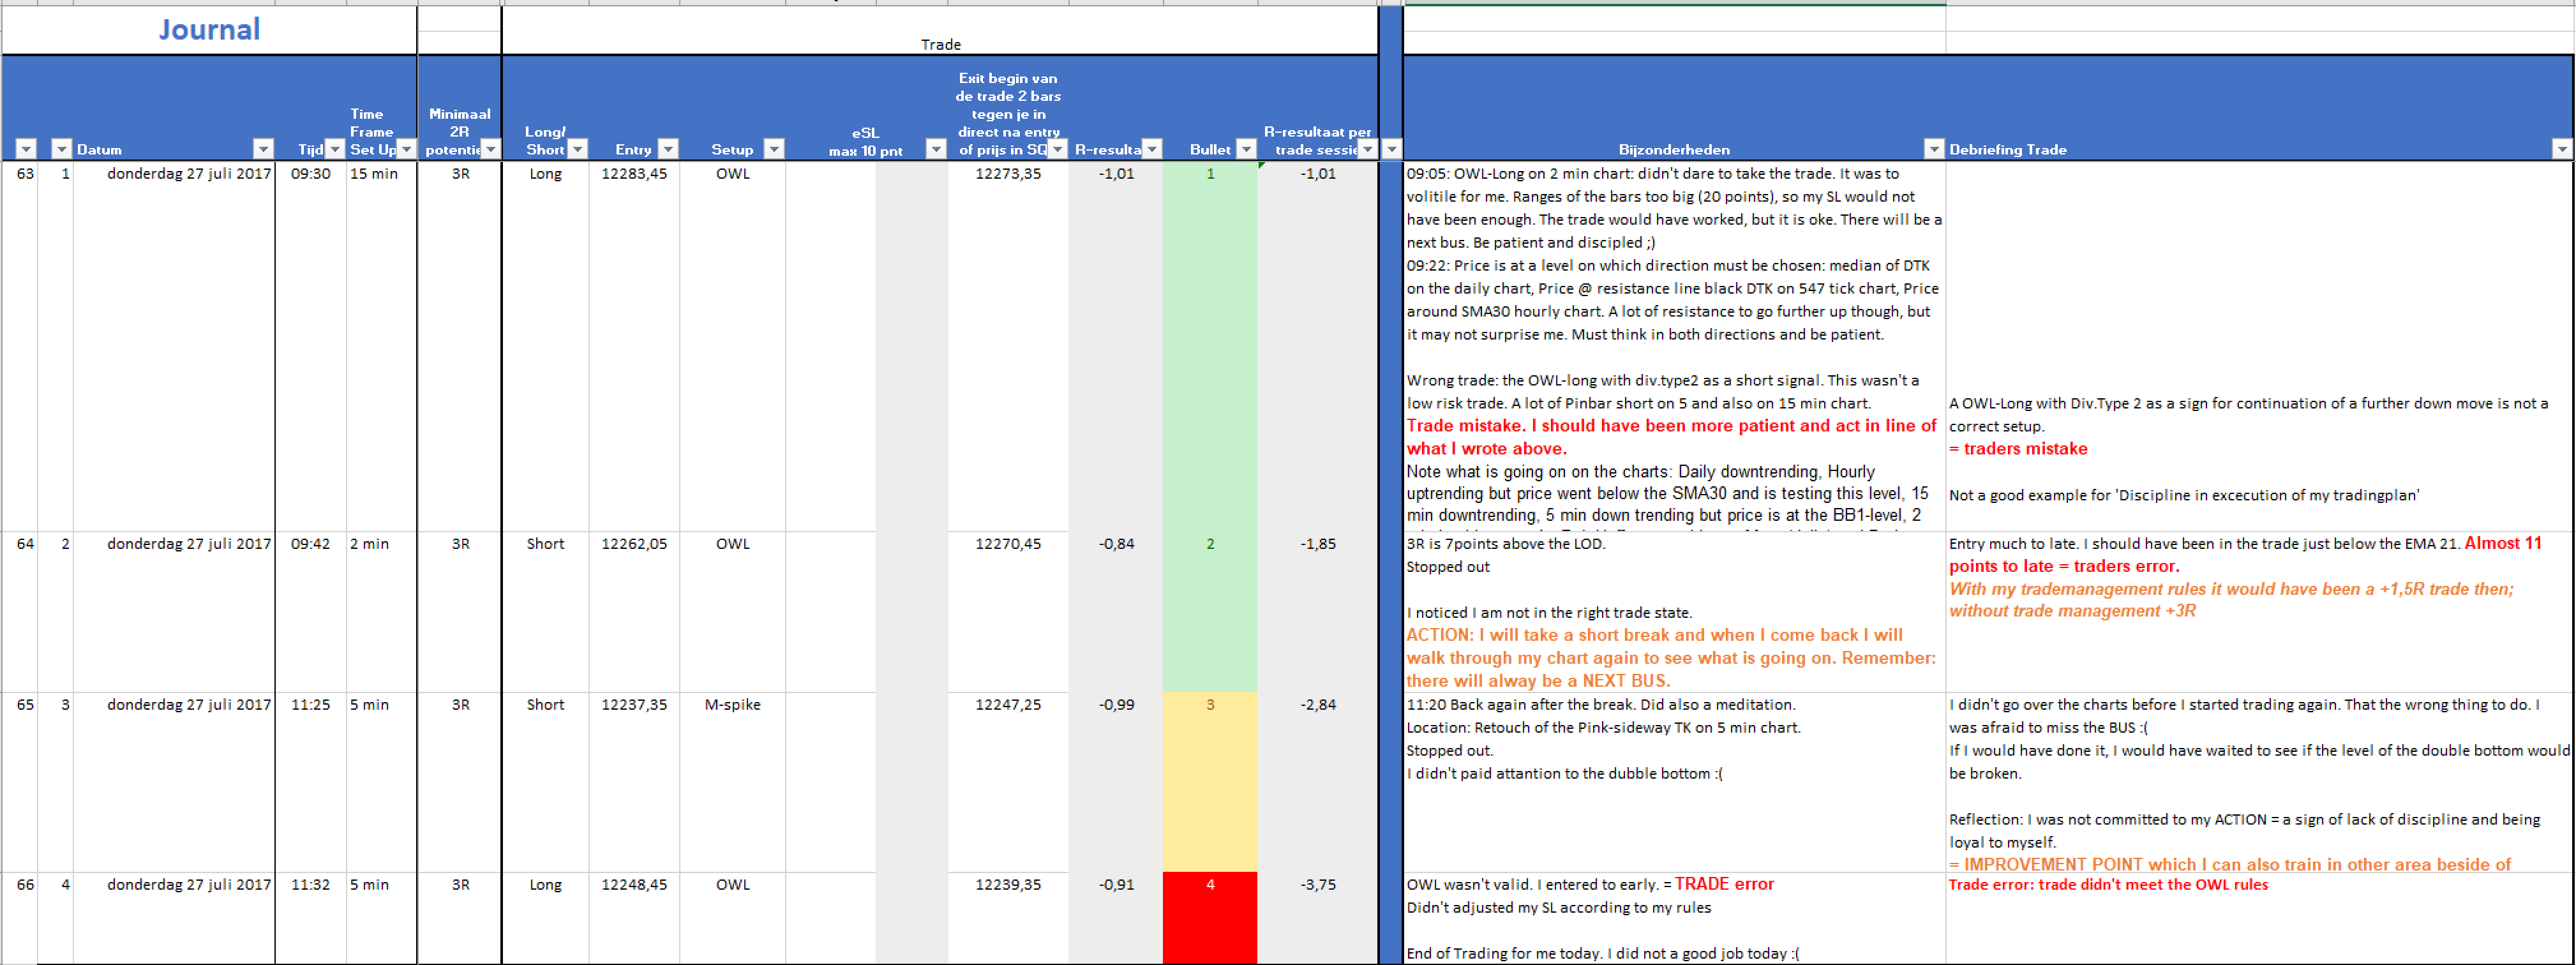Open the filter dropdown of the first leftmost column

[26, 149]
